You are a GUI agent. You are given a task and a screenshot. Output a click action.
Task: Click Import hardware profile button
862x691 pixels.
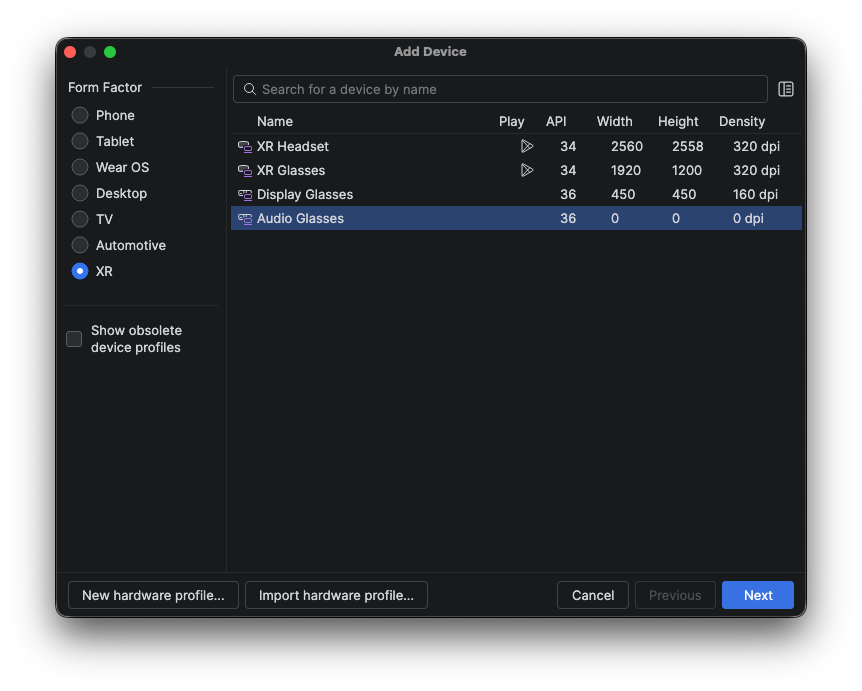pos(336,595)
